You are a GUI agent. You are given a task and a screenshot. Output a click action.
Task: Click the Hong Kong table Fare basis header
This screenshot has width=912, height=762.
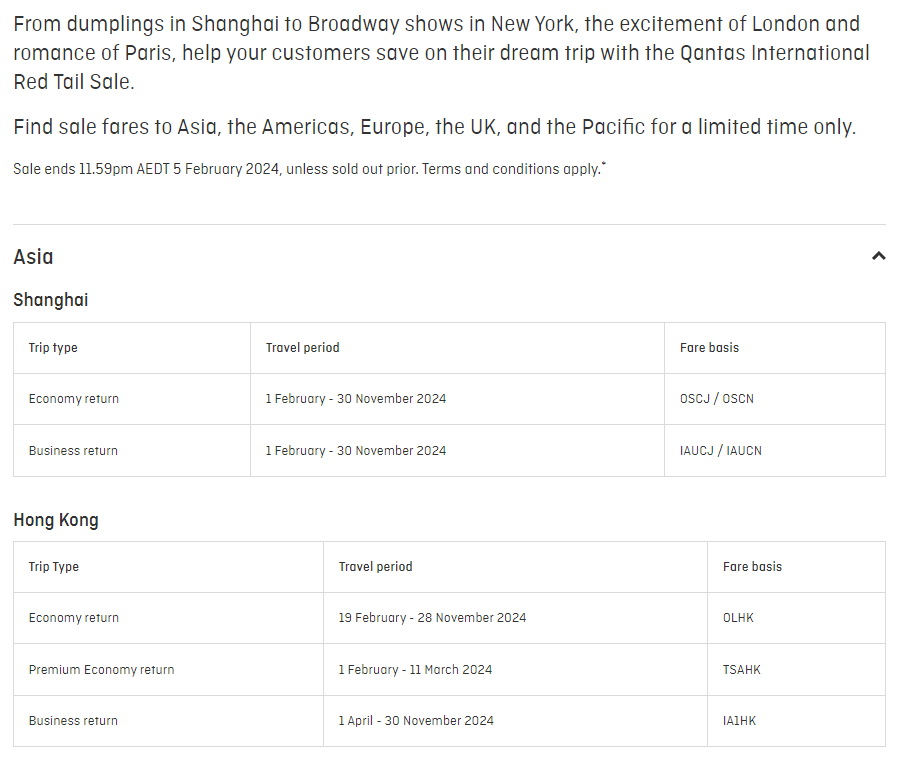752,567
